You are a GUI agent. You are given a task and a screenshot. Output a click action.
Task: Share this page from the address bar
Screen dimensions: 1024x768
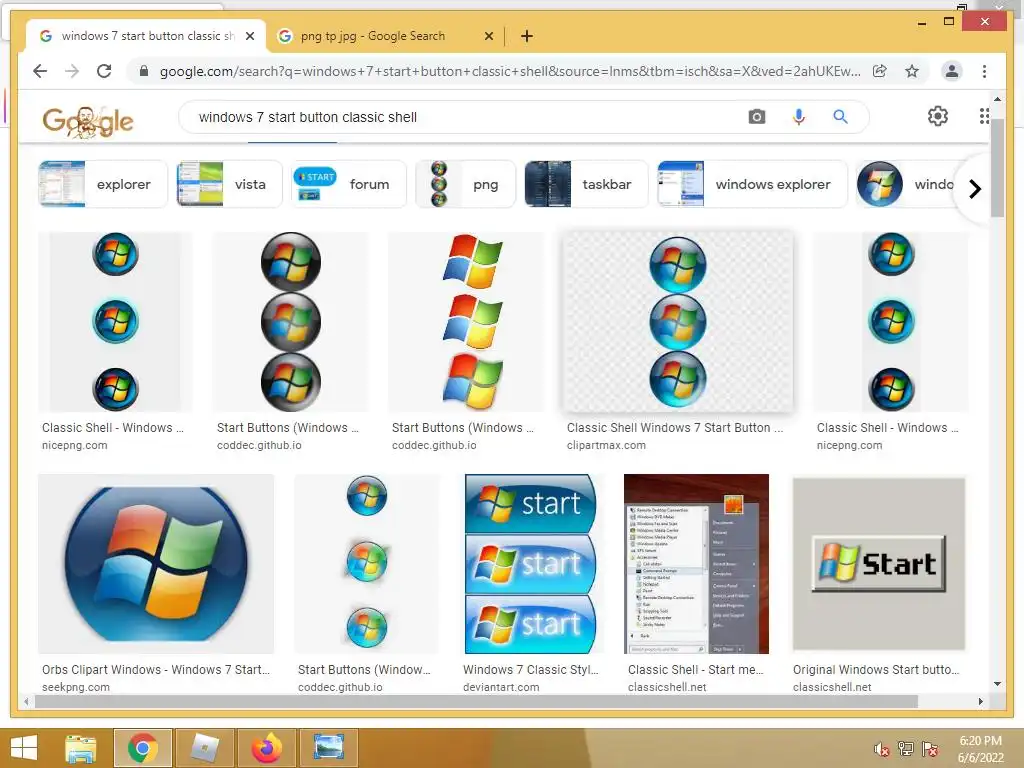tap(880, 71)
